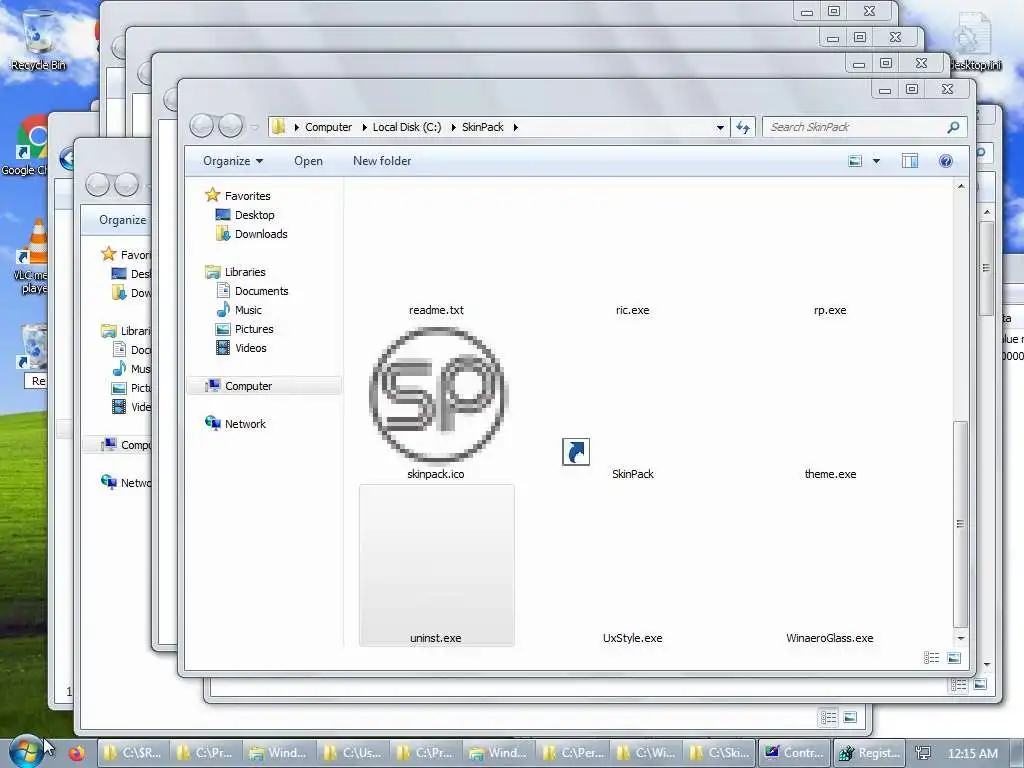
Task: Select Documents library in navigation pane
Action: [x=262, y=291]
